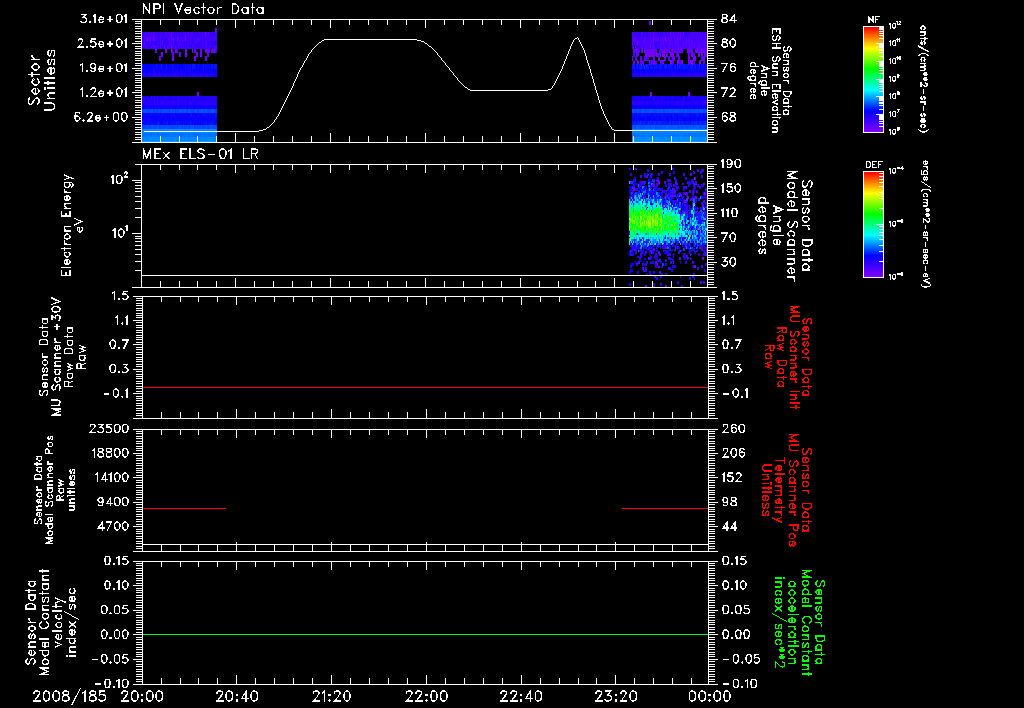
Task: Click the '21:20' time axis label
Action: (331, 696)
